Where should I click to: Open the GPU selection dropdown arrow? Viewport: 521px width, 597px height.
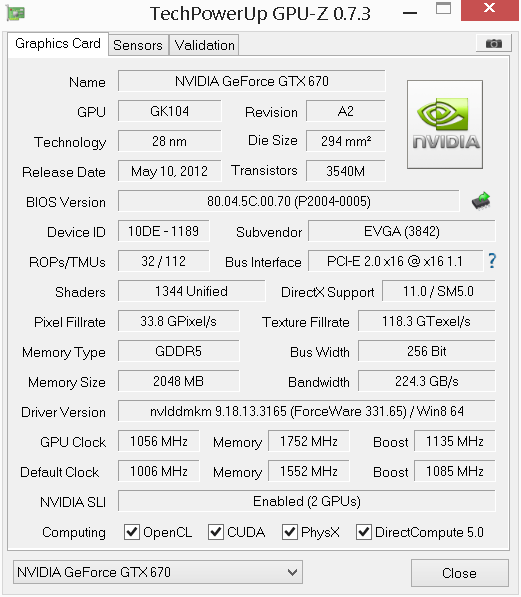pos(292,572)
